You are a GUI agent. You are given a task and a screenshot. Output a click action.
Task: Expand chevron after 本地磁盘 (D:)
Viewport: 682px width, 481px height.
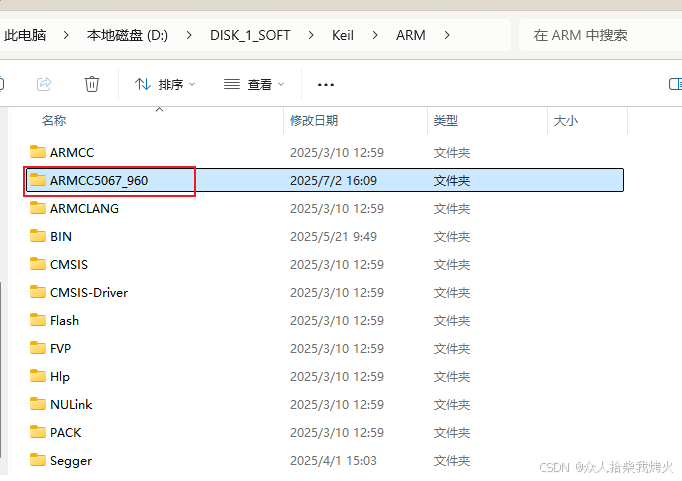tap(189, 35)
